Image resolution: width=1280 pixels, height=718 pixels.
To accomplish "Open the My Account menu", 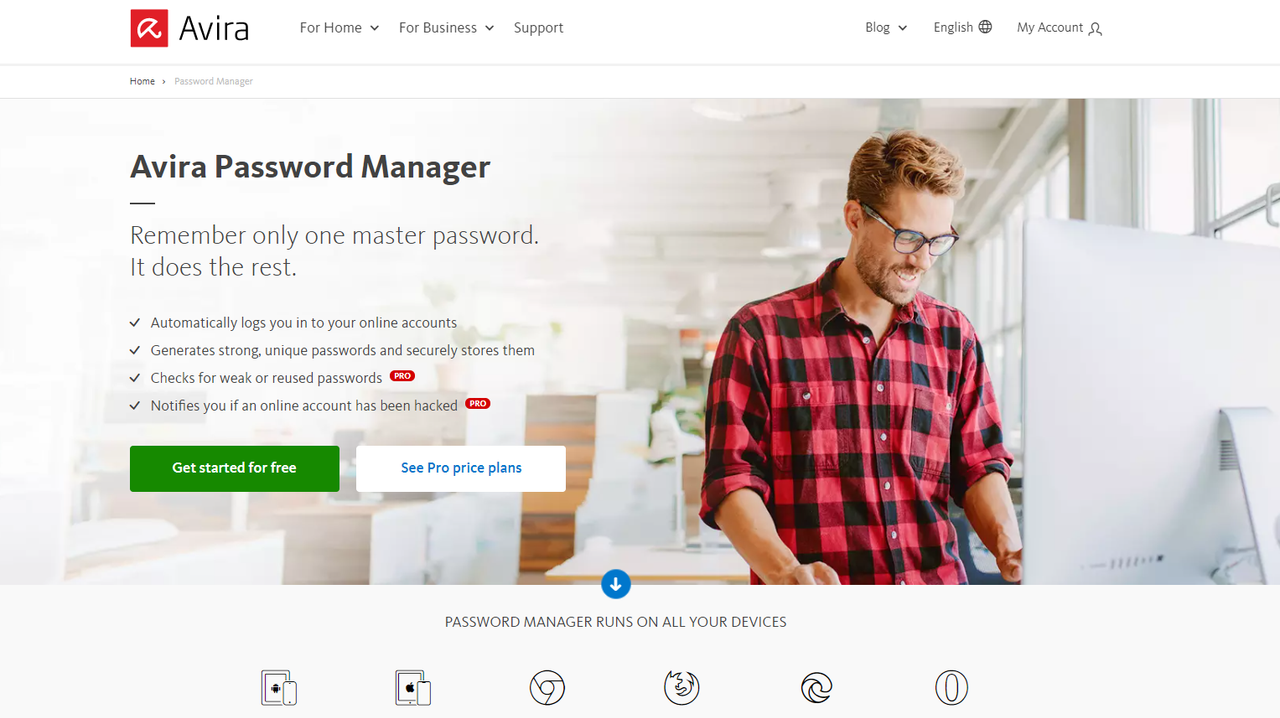I will [1059, 28].
